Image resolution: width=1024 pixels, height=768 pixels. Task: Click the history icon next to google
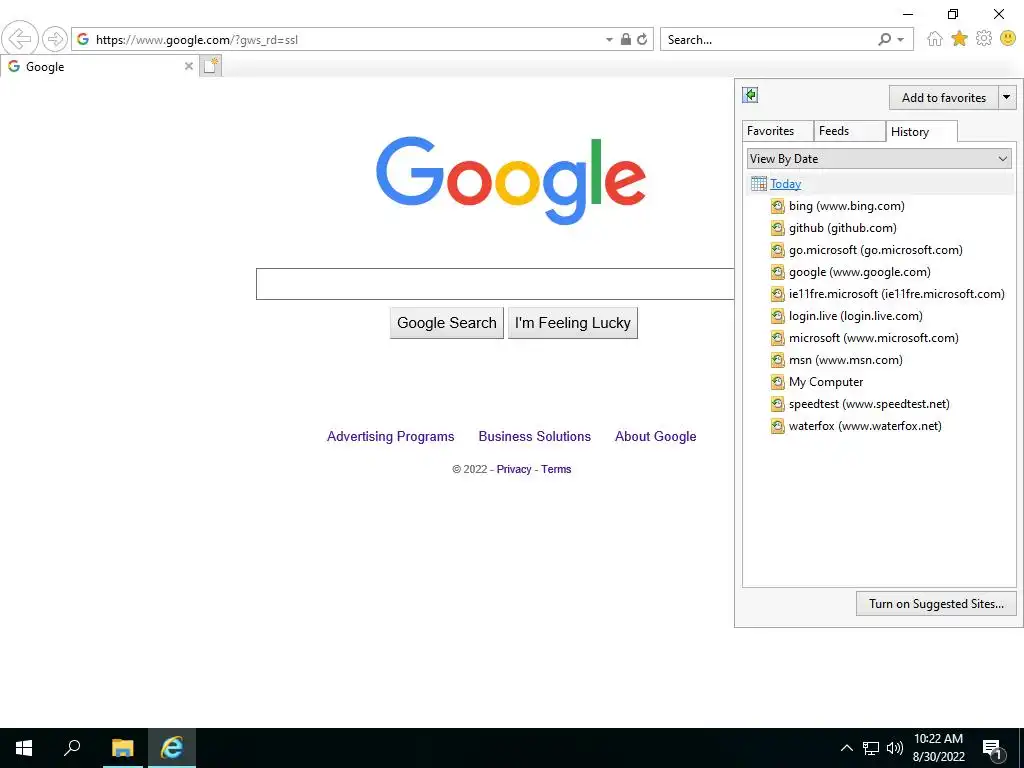[x=777, y=272]
